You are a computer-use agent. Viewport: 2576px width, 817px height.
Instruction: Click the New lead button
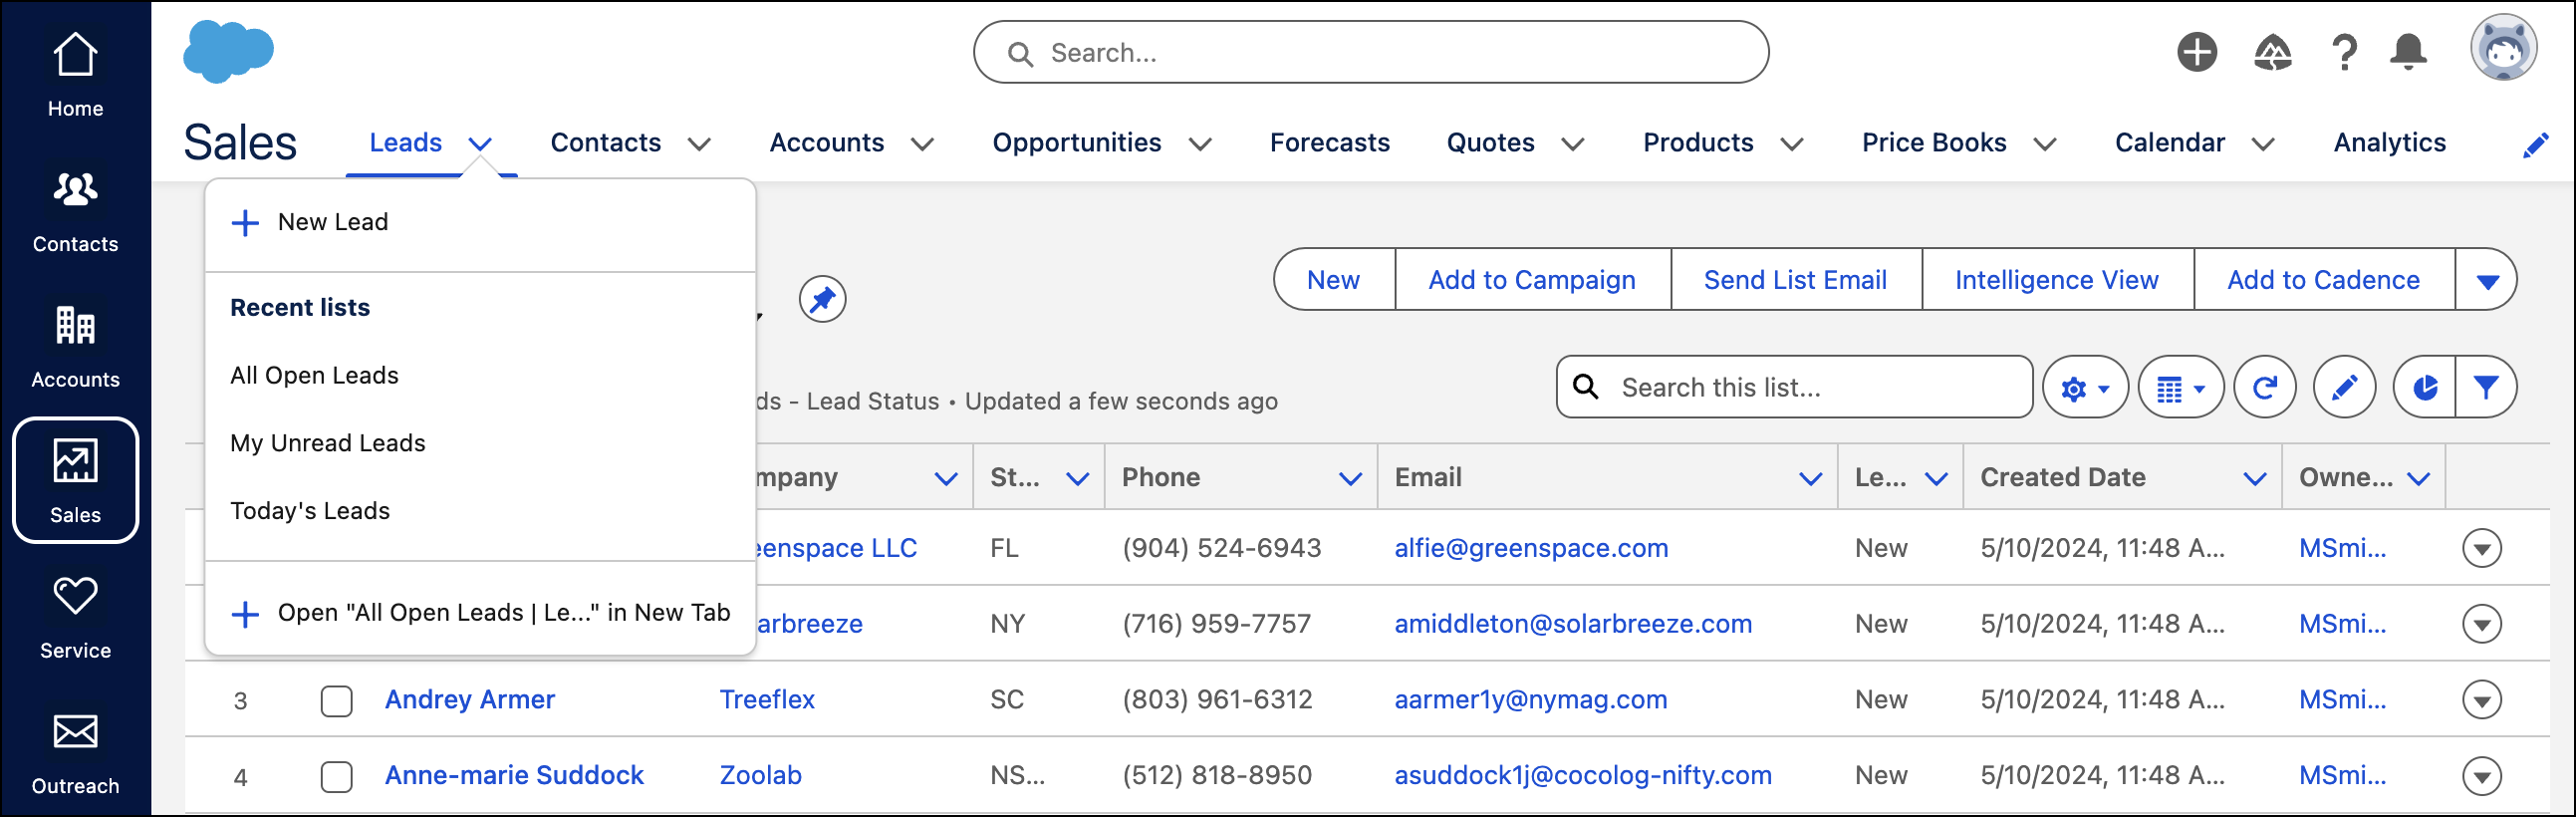[1333, 281]
